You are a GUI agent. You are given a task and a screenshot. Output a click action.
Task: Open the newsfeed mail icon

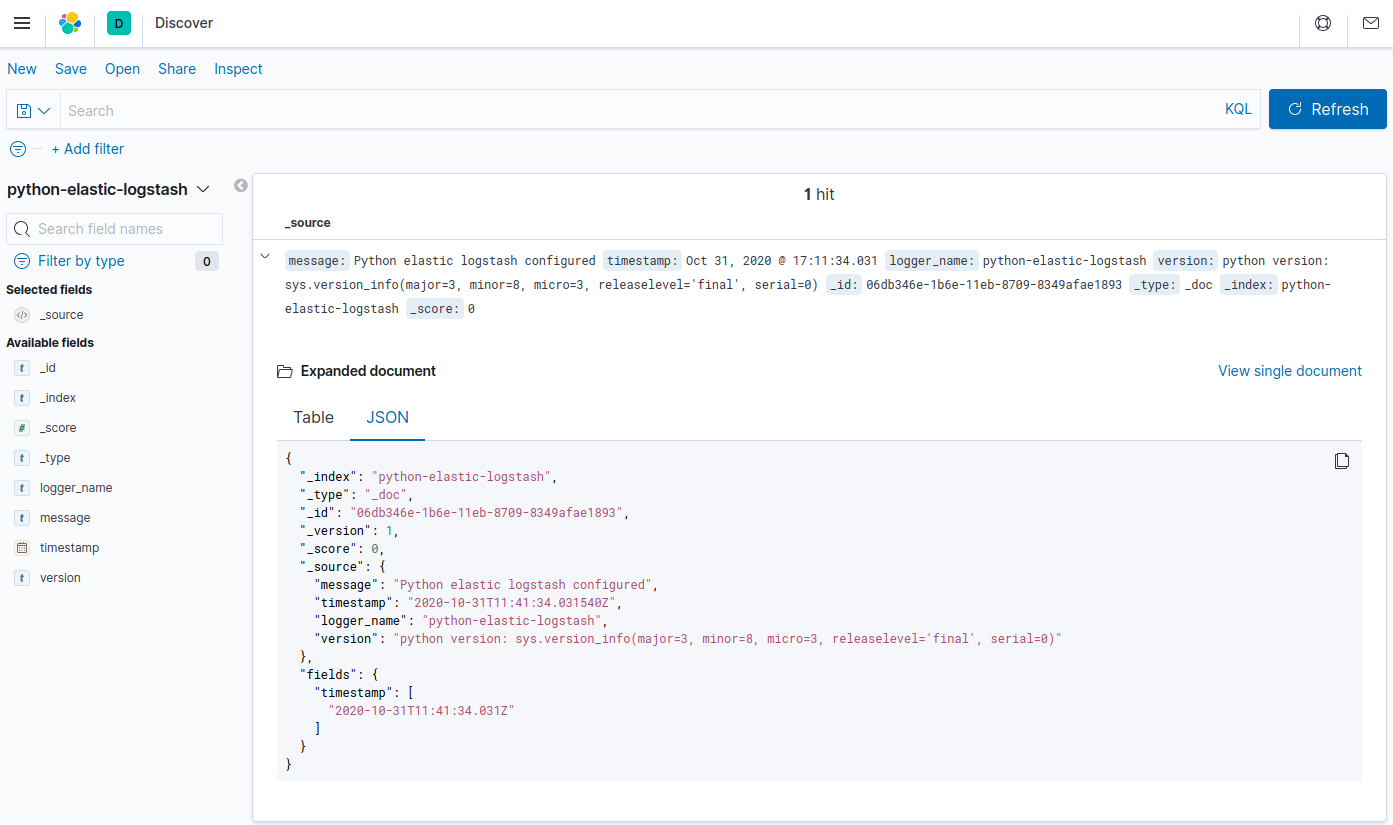[x=1370, y=23]
